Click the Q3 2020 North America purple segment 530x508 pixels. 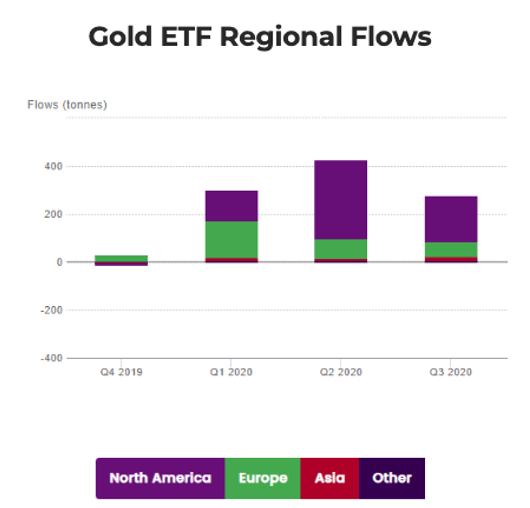451,219
